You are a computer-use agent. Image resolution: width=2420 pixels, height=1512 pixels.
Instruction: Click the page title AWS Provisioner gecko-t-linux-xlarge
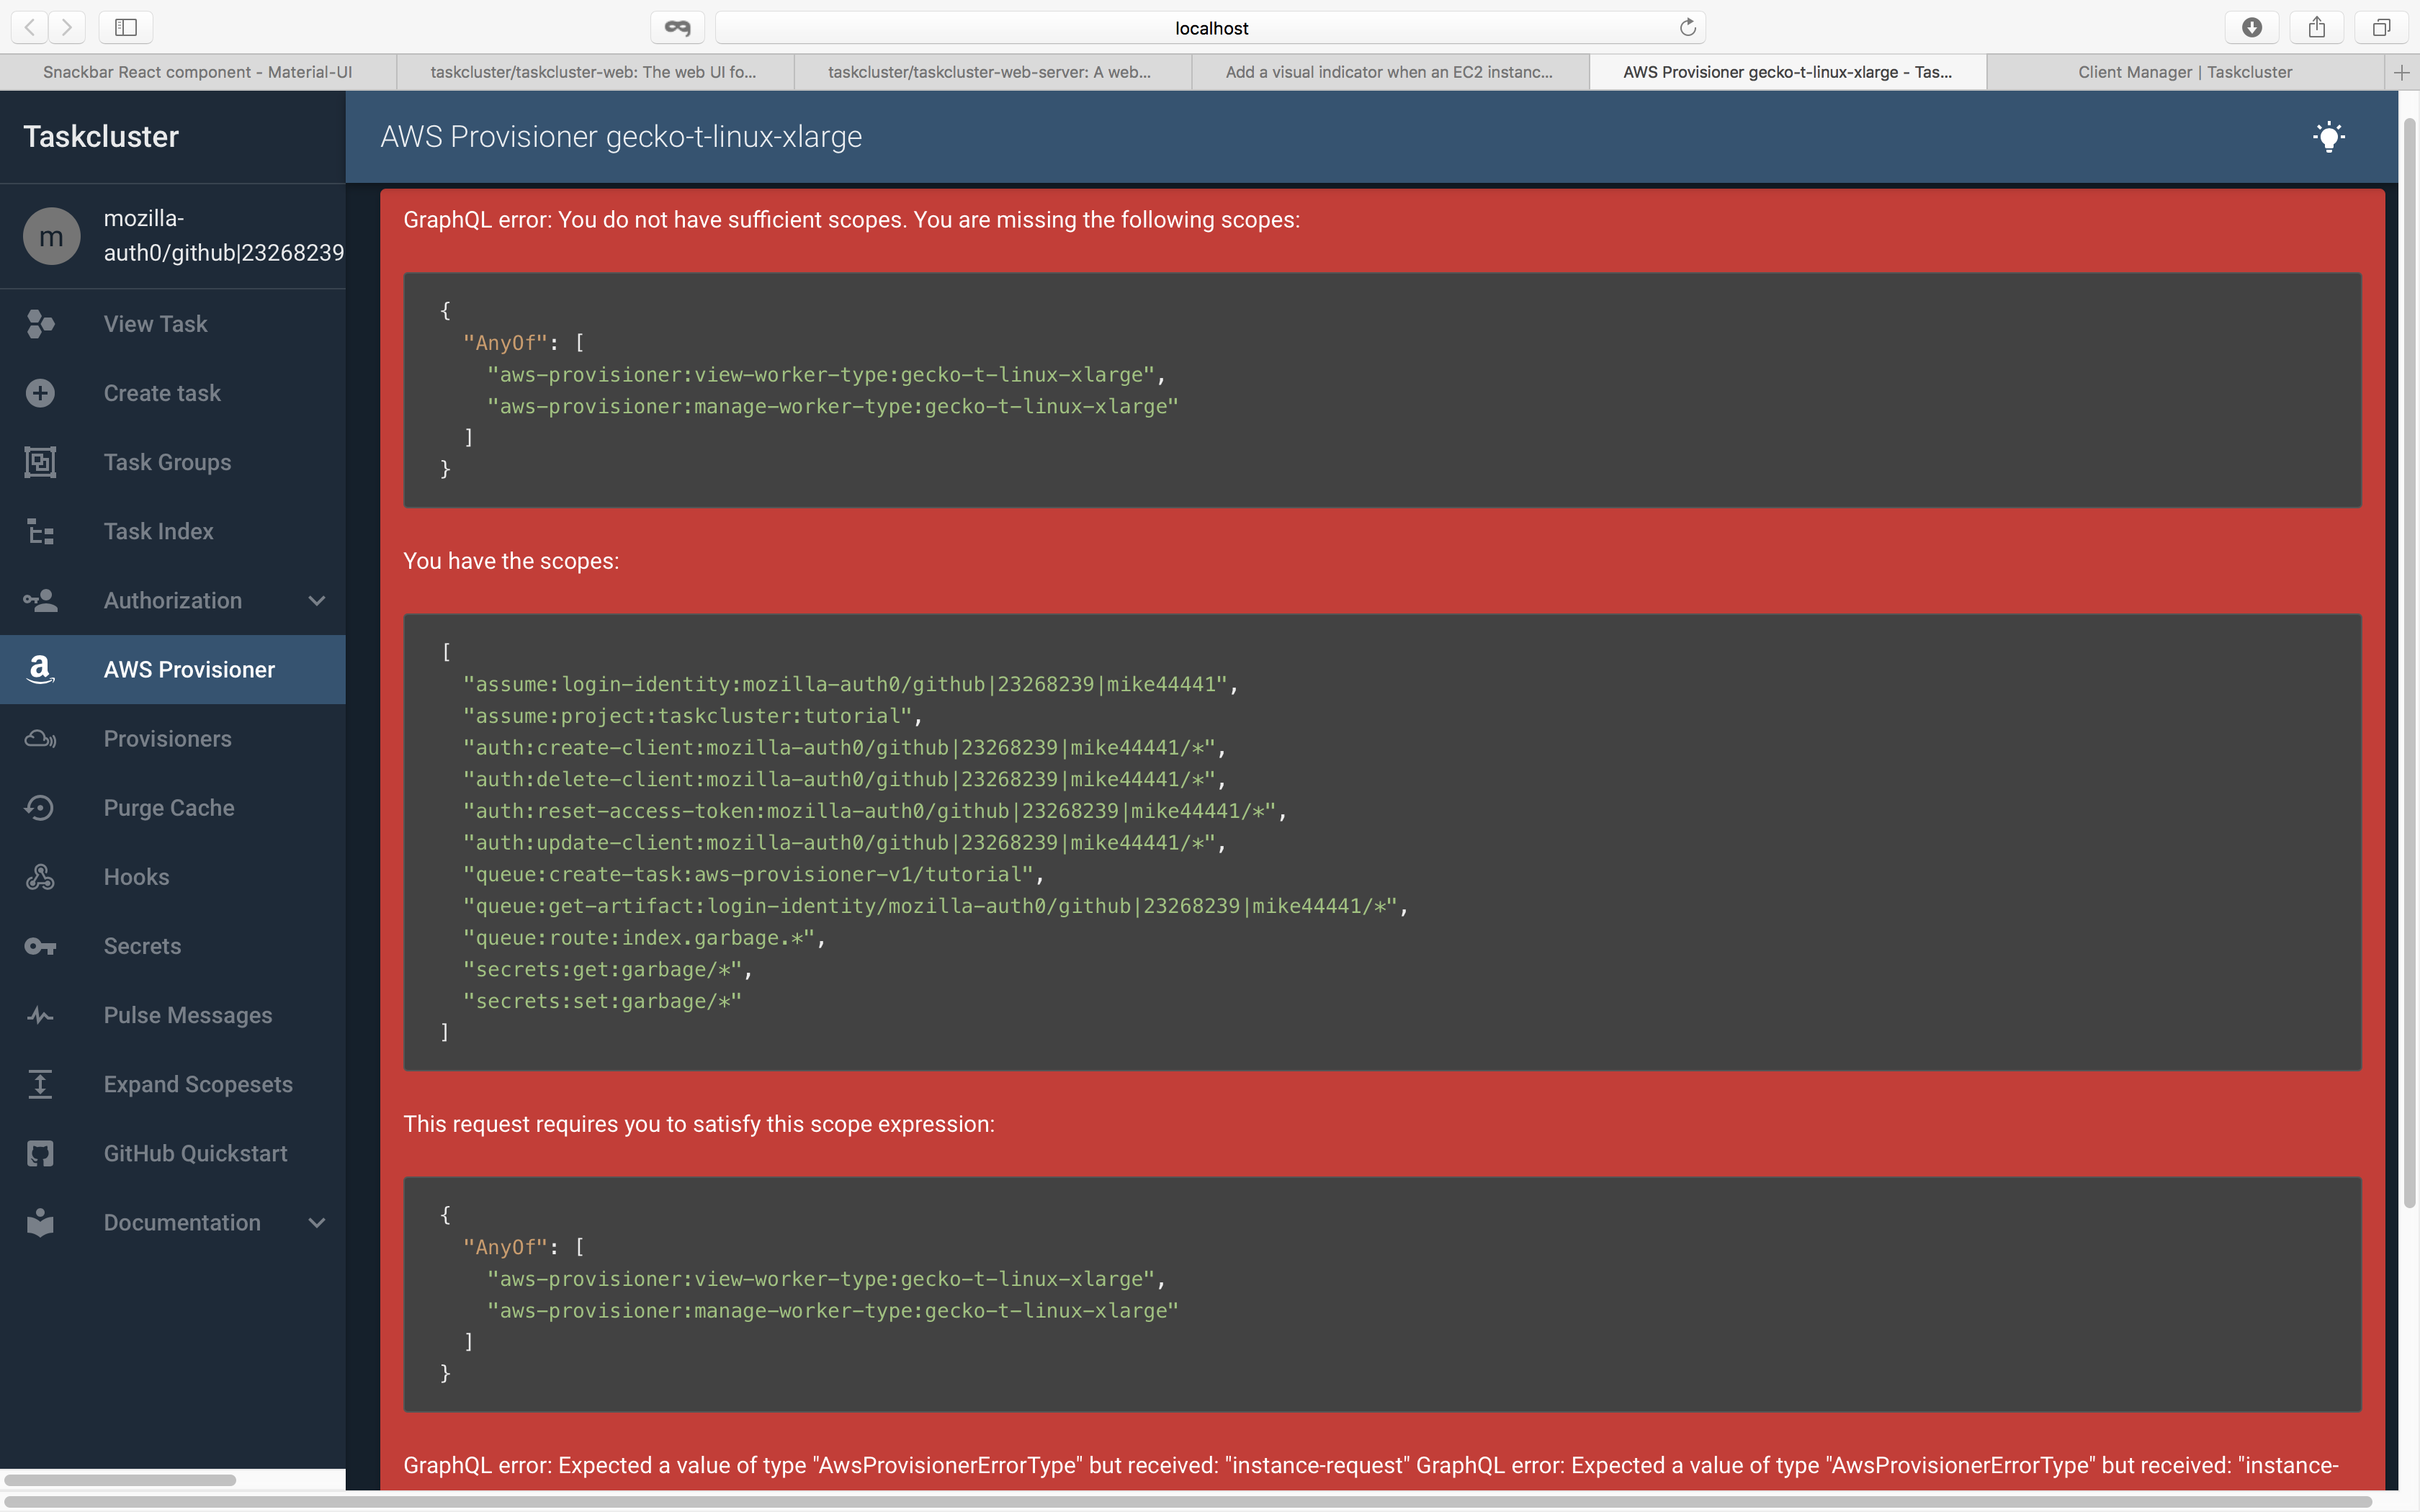[621, 136]
